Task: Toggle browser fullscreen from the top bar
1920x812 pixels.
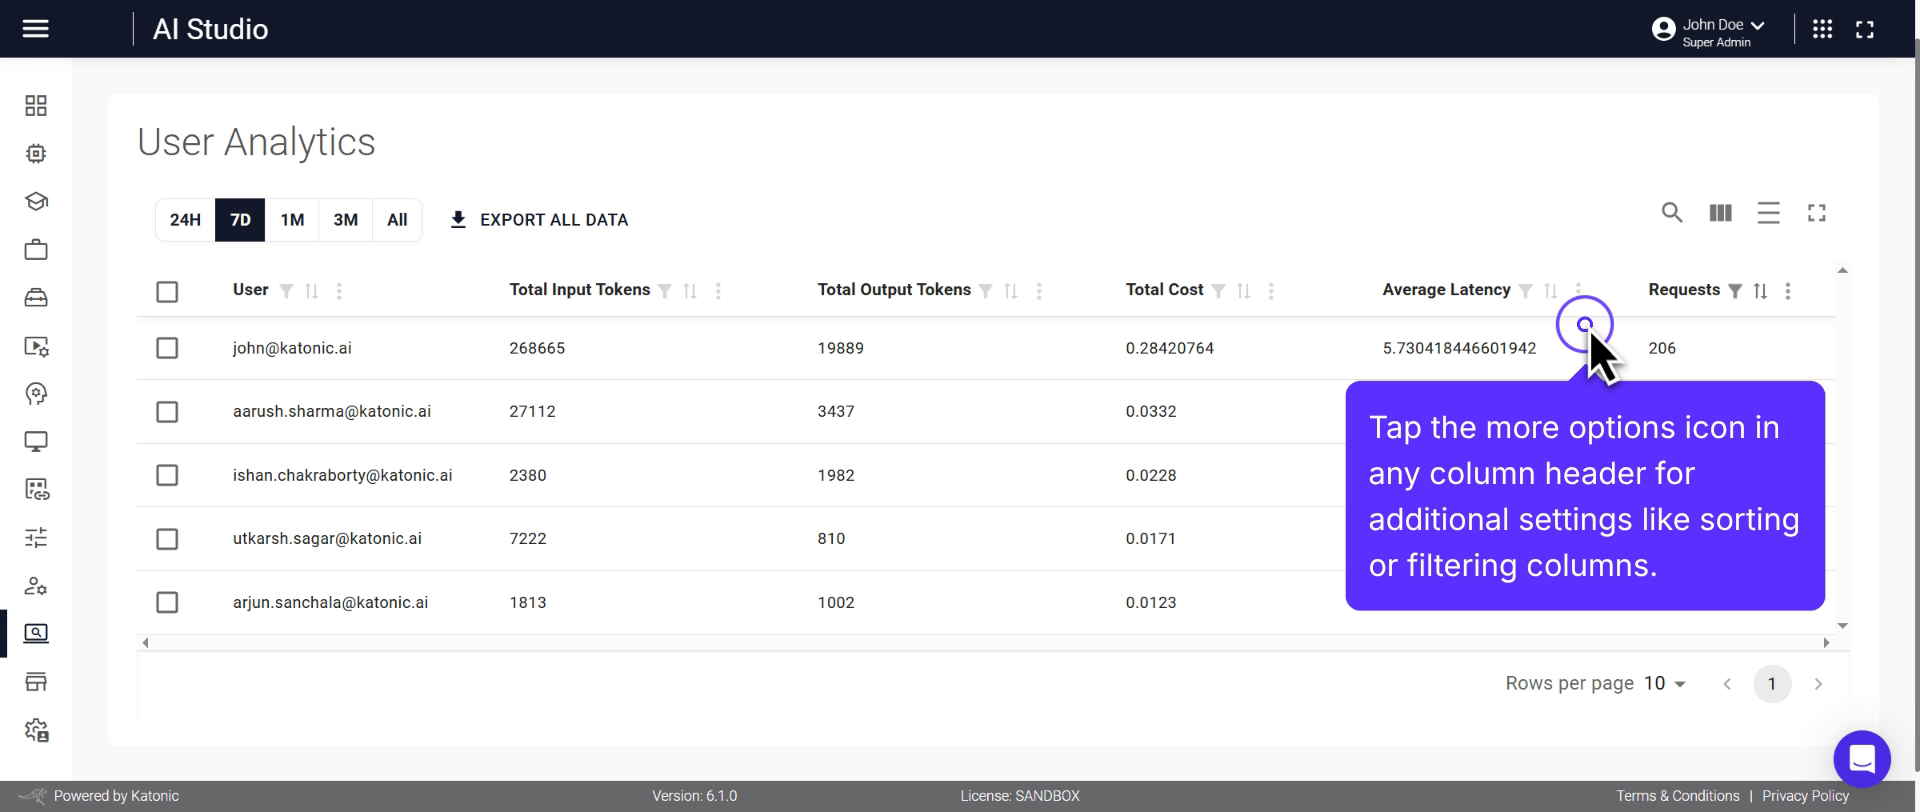Action: tap(1865, 30)
